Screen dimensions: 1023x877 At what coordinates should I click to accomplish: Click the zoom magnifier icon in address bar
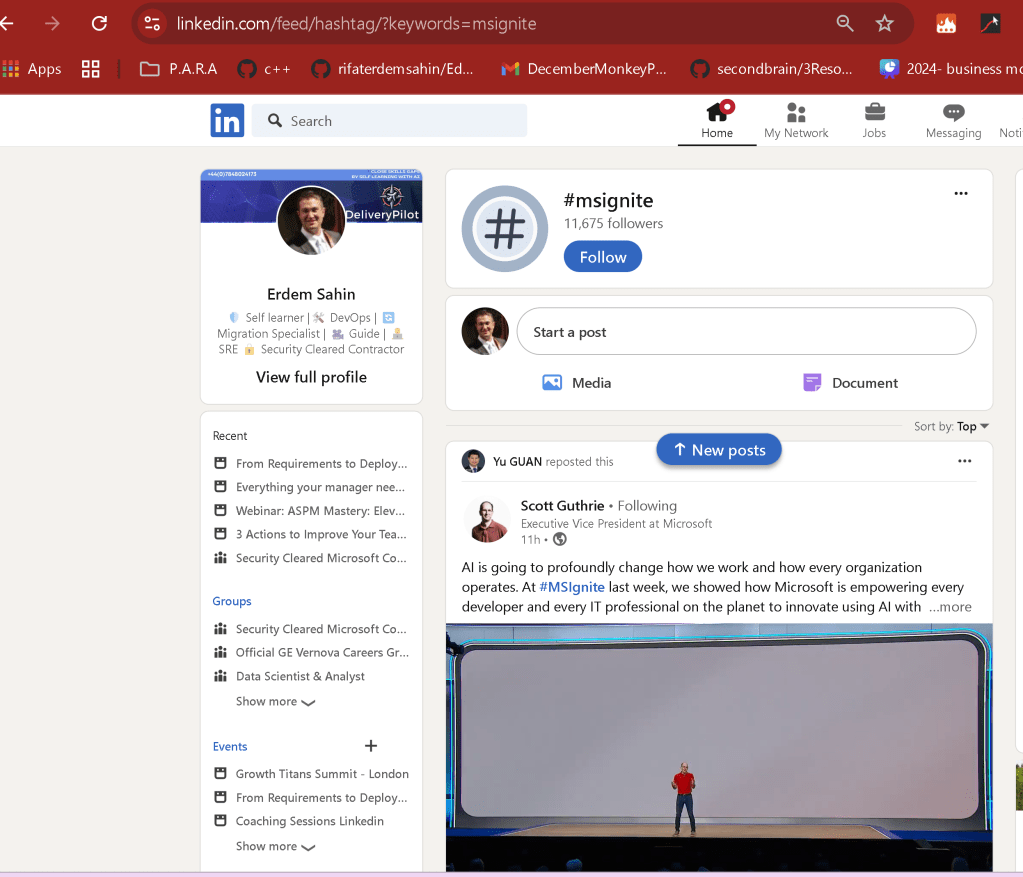tap(845, 23)
